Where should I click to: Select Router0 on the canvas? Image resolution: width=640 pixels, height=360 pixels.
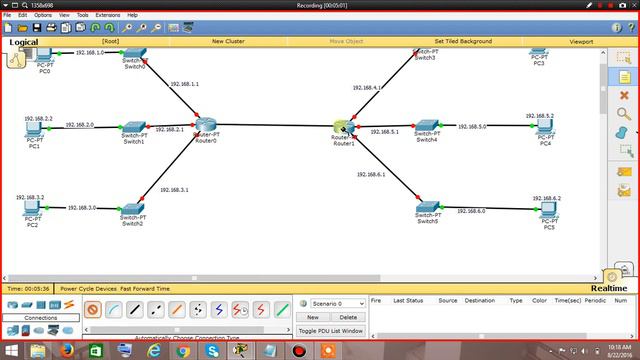(206, 124)
